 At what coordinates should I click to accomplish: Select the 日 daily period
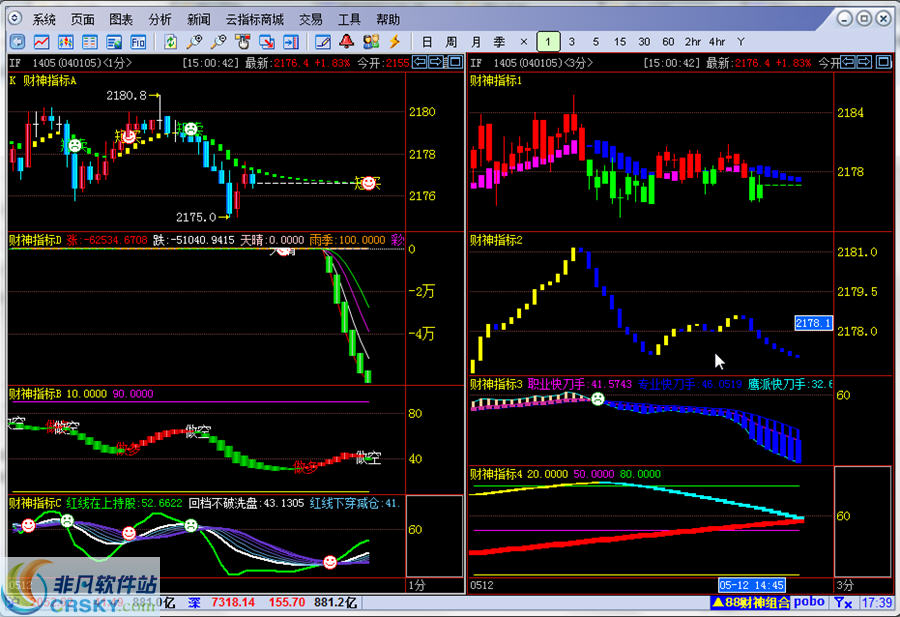[426, 41]
